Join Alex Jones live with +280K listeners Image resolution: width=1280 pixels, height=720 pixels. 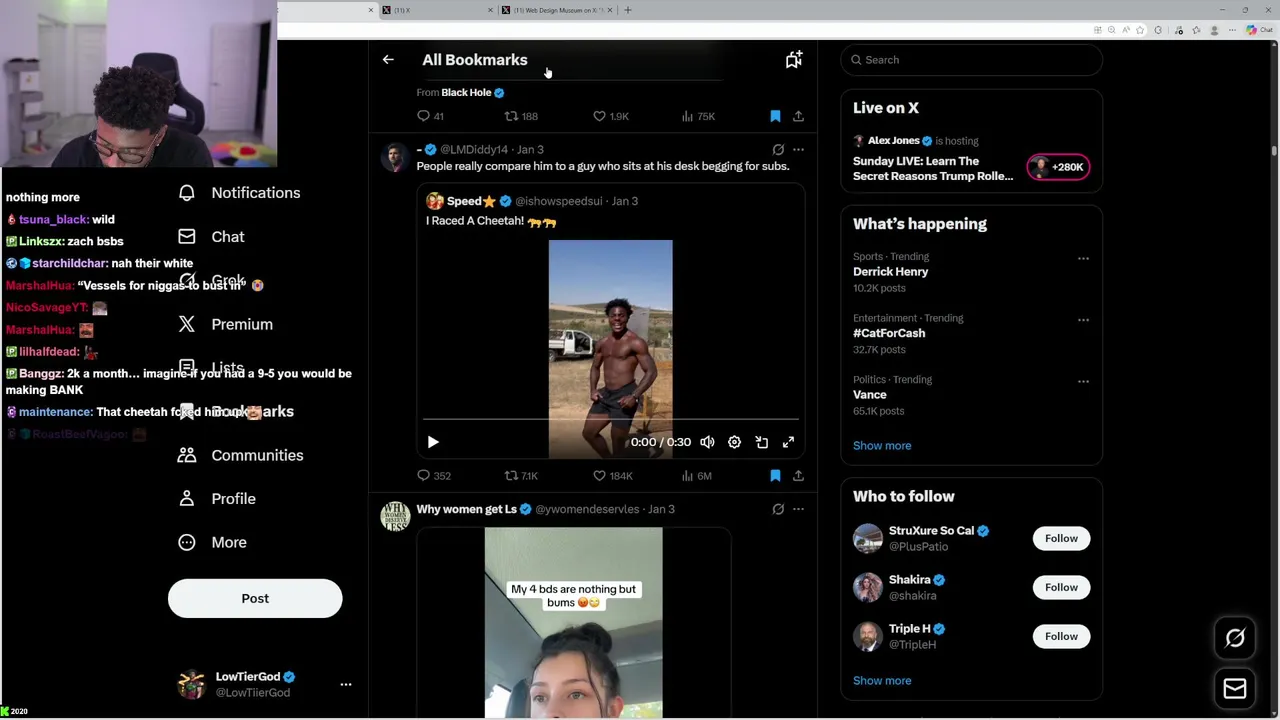coord(1058,167)
